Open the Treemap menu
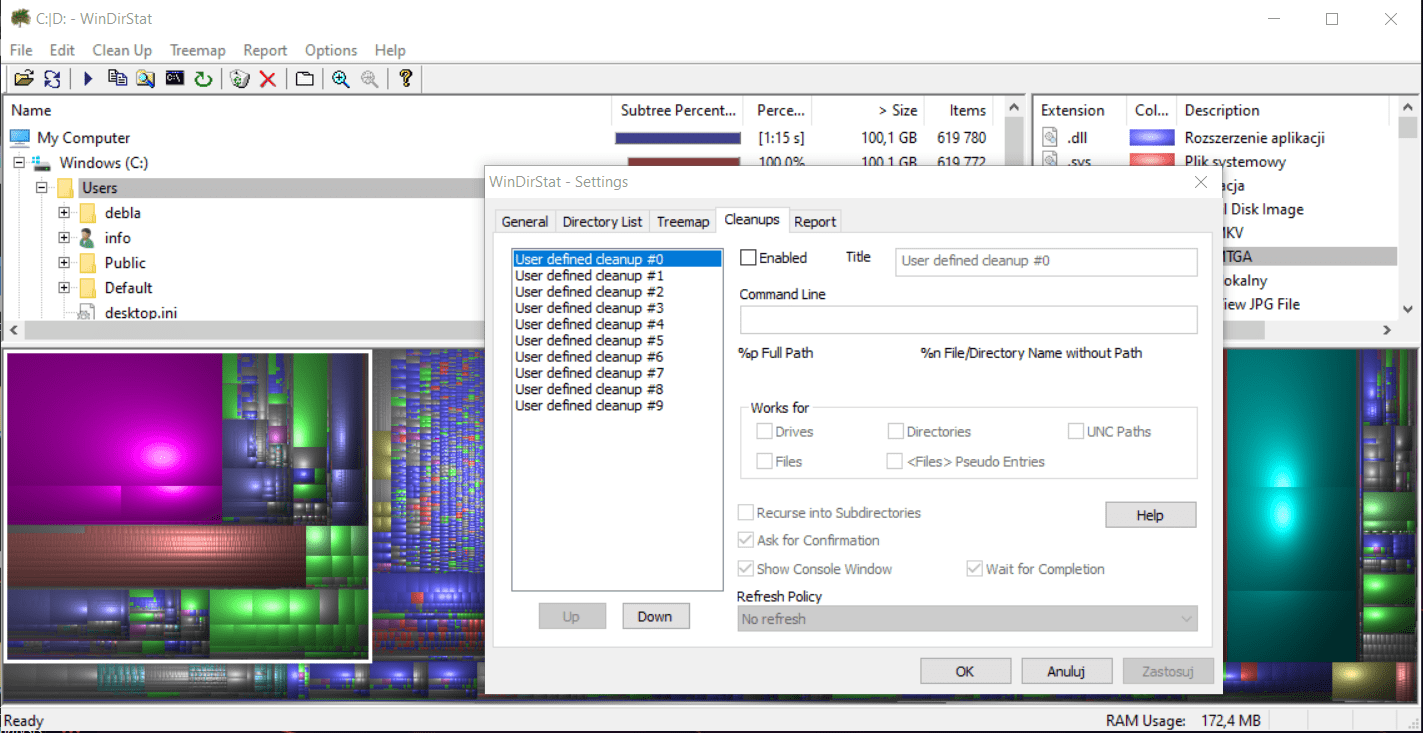Screen dimensions: 1423x733 point(198,50)
